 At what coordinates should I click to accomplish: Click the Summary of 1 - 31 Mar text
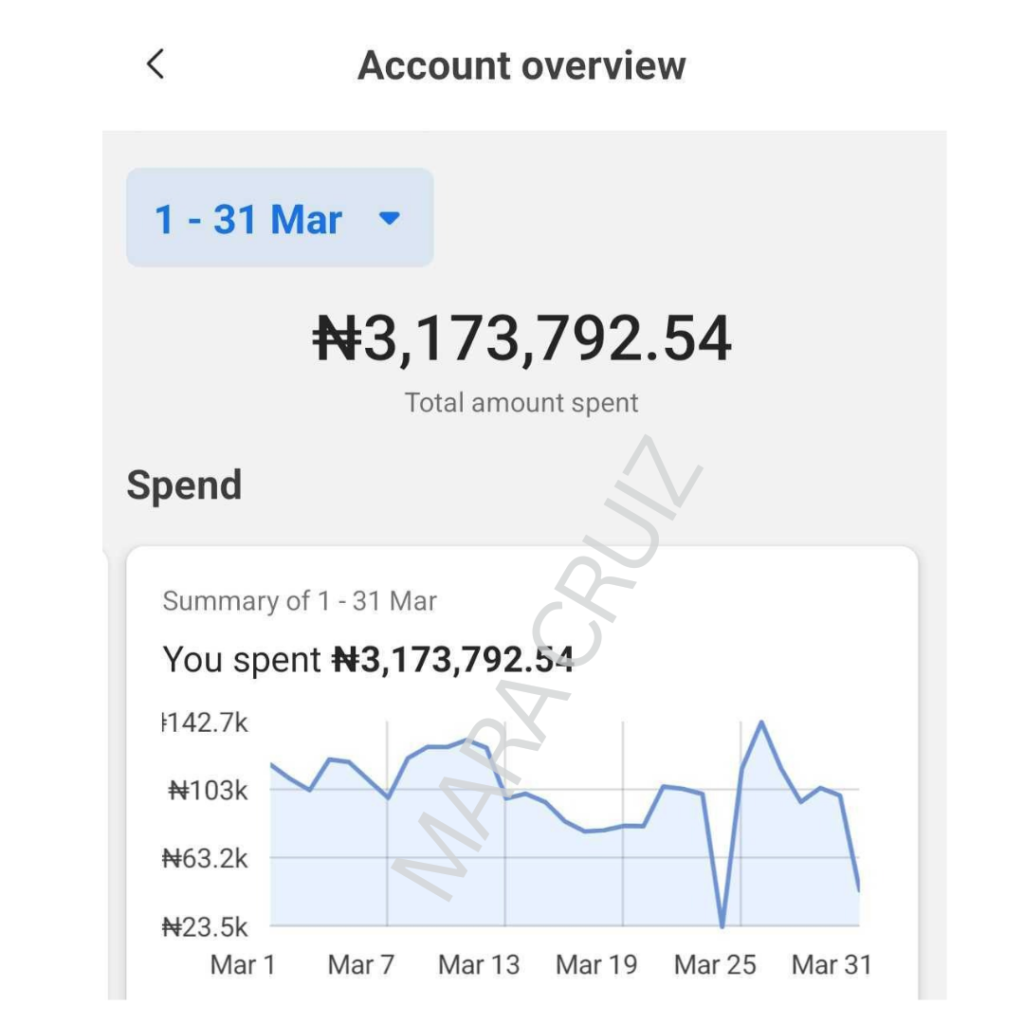(299, 601)
